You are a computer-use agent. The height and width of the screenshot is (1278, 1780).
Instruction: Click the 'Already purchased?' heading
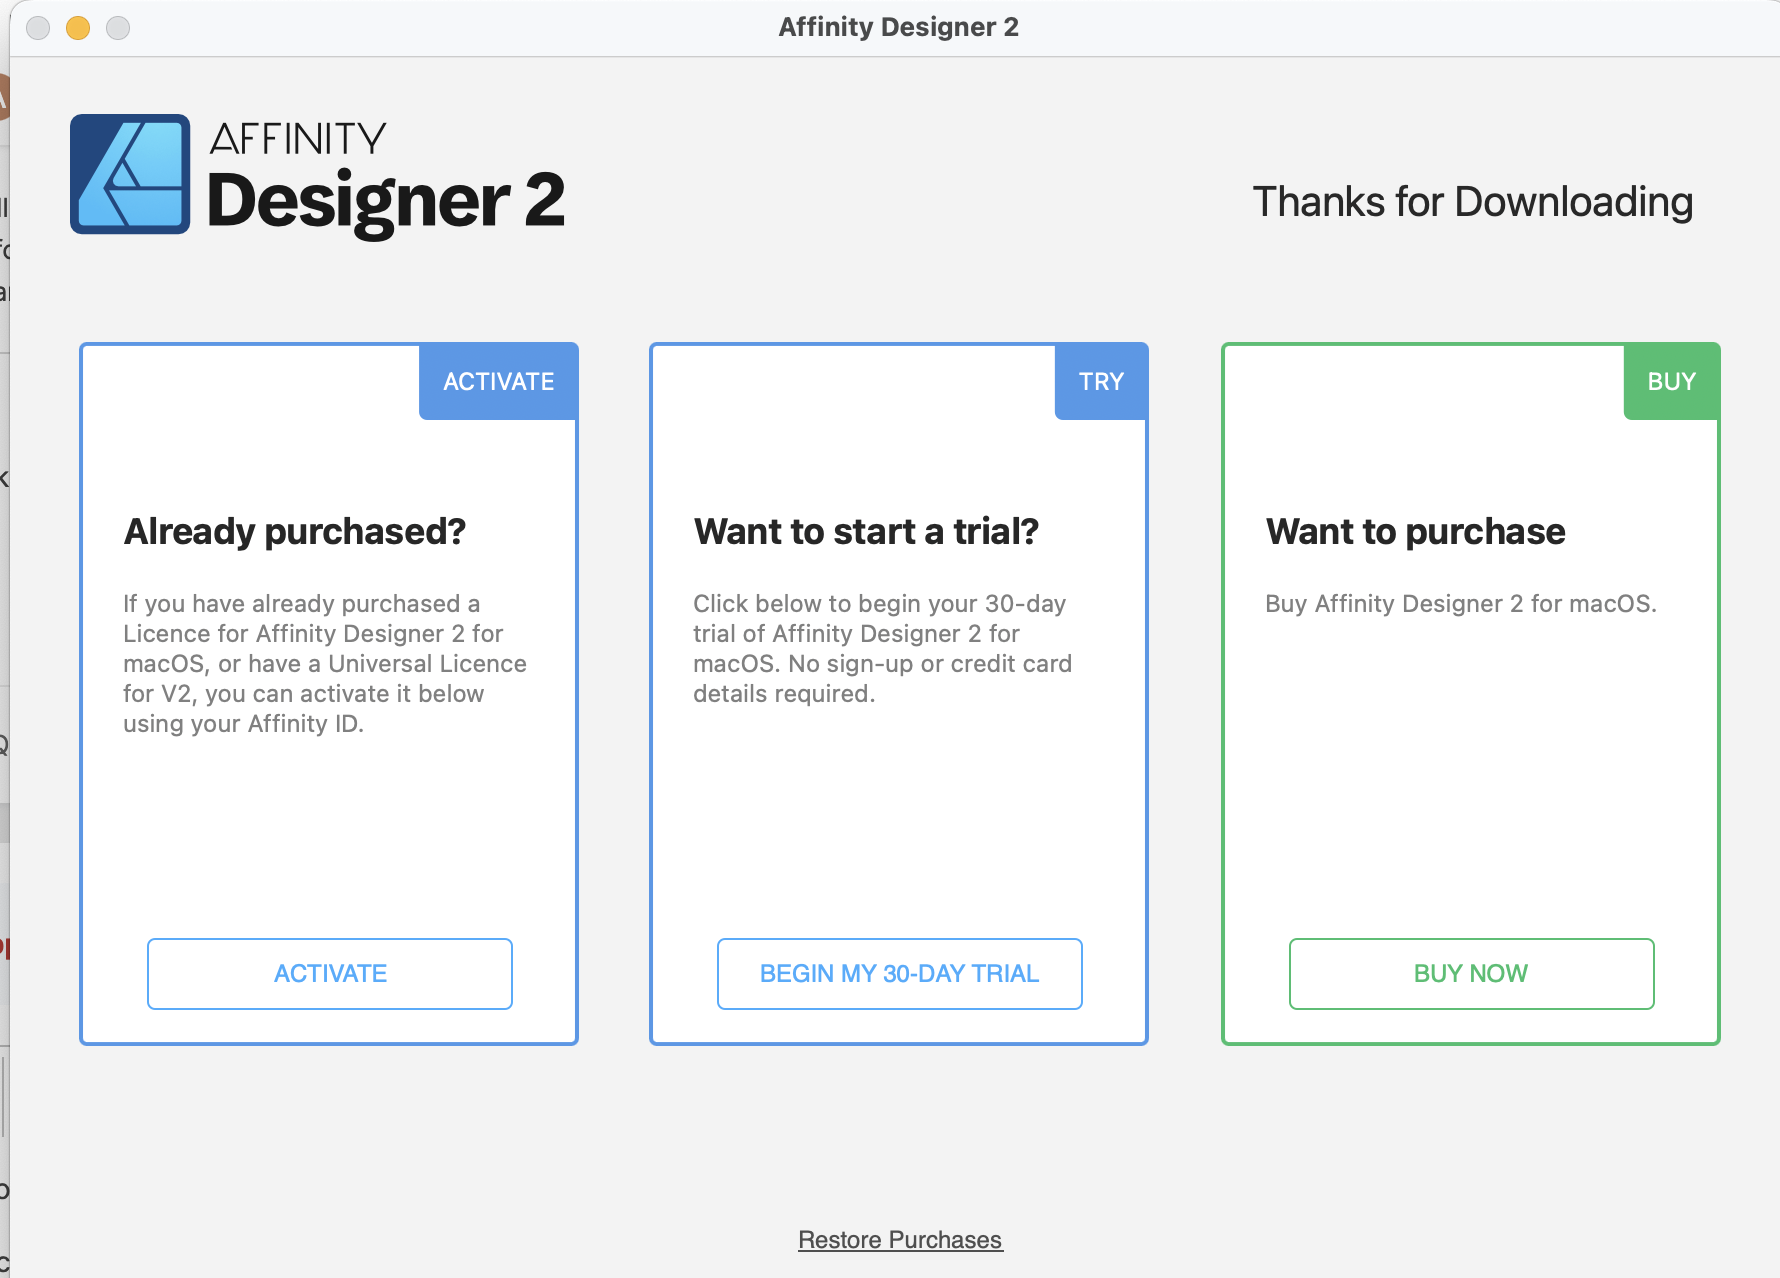295,531
